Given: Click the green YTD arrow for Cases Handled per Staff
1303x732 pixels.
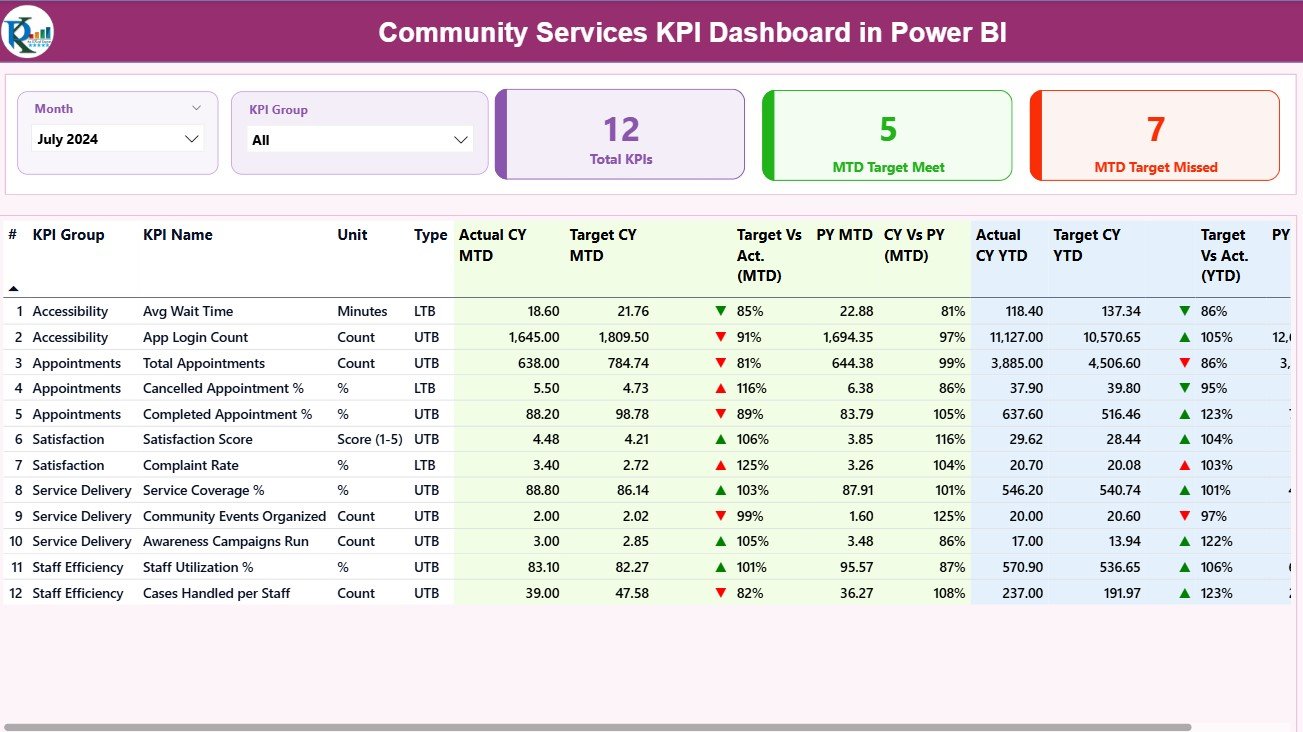Looking at the screenshot, I should pos(1185,593).
